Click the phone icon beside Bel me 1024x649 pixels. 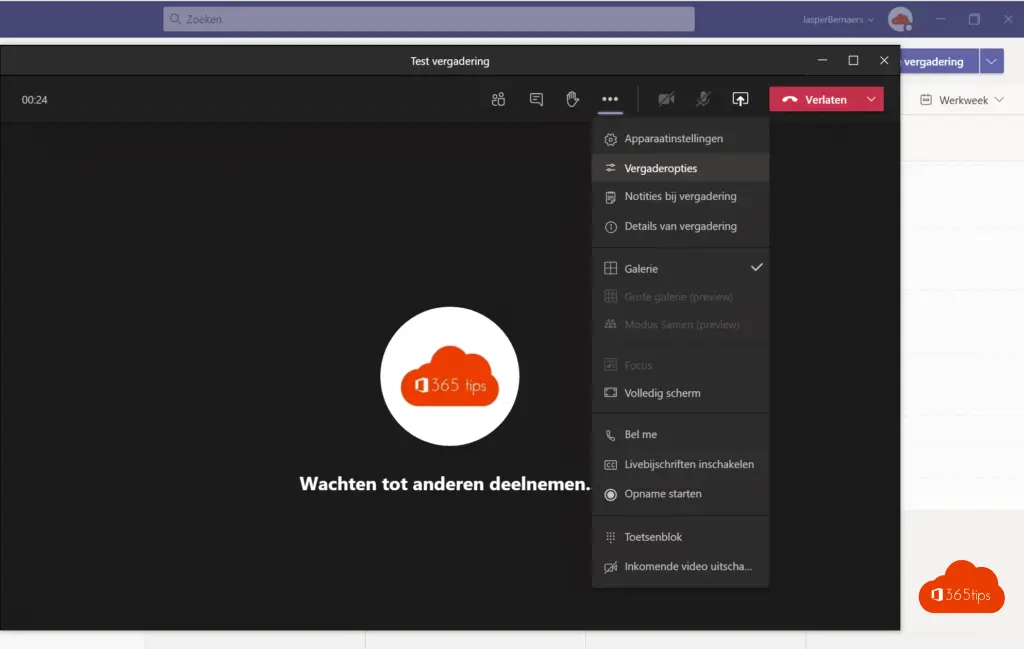611,435
